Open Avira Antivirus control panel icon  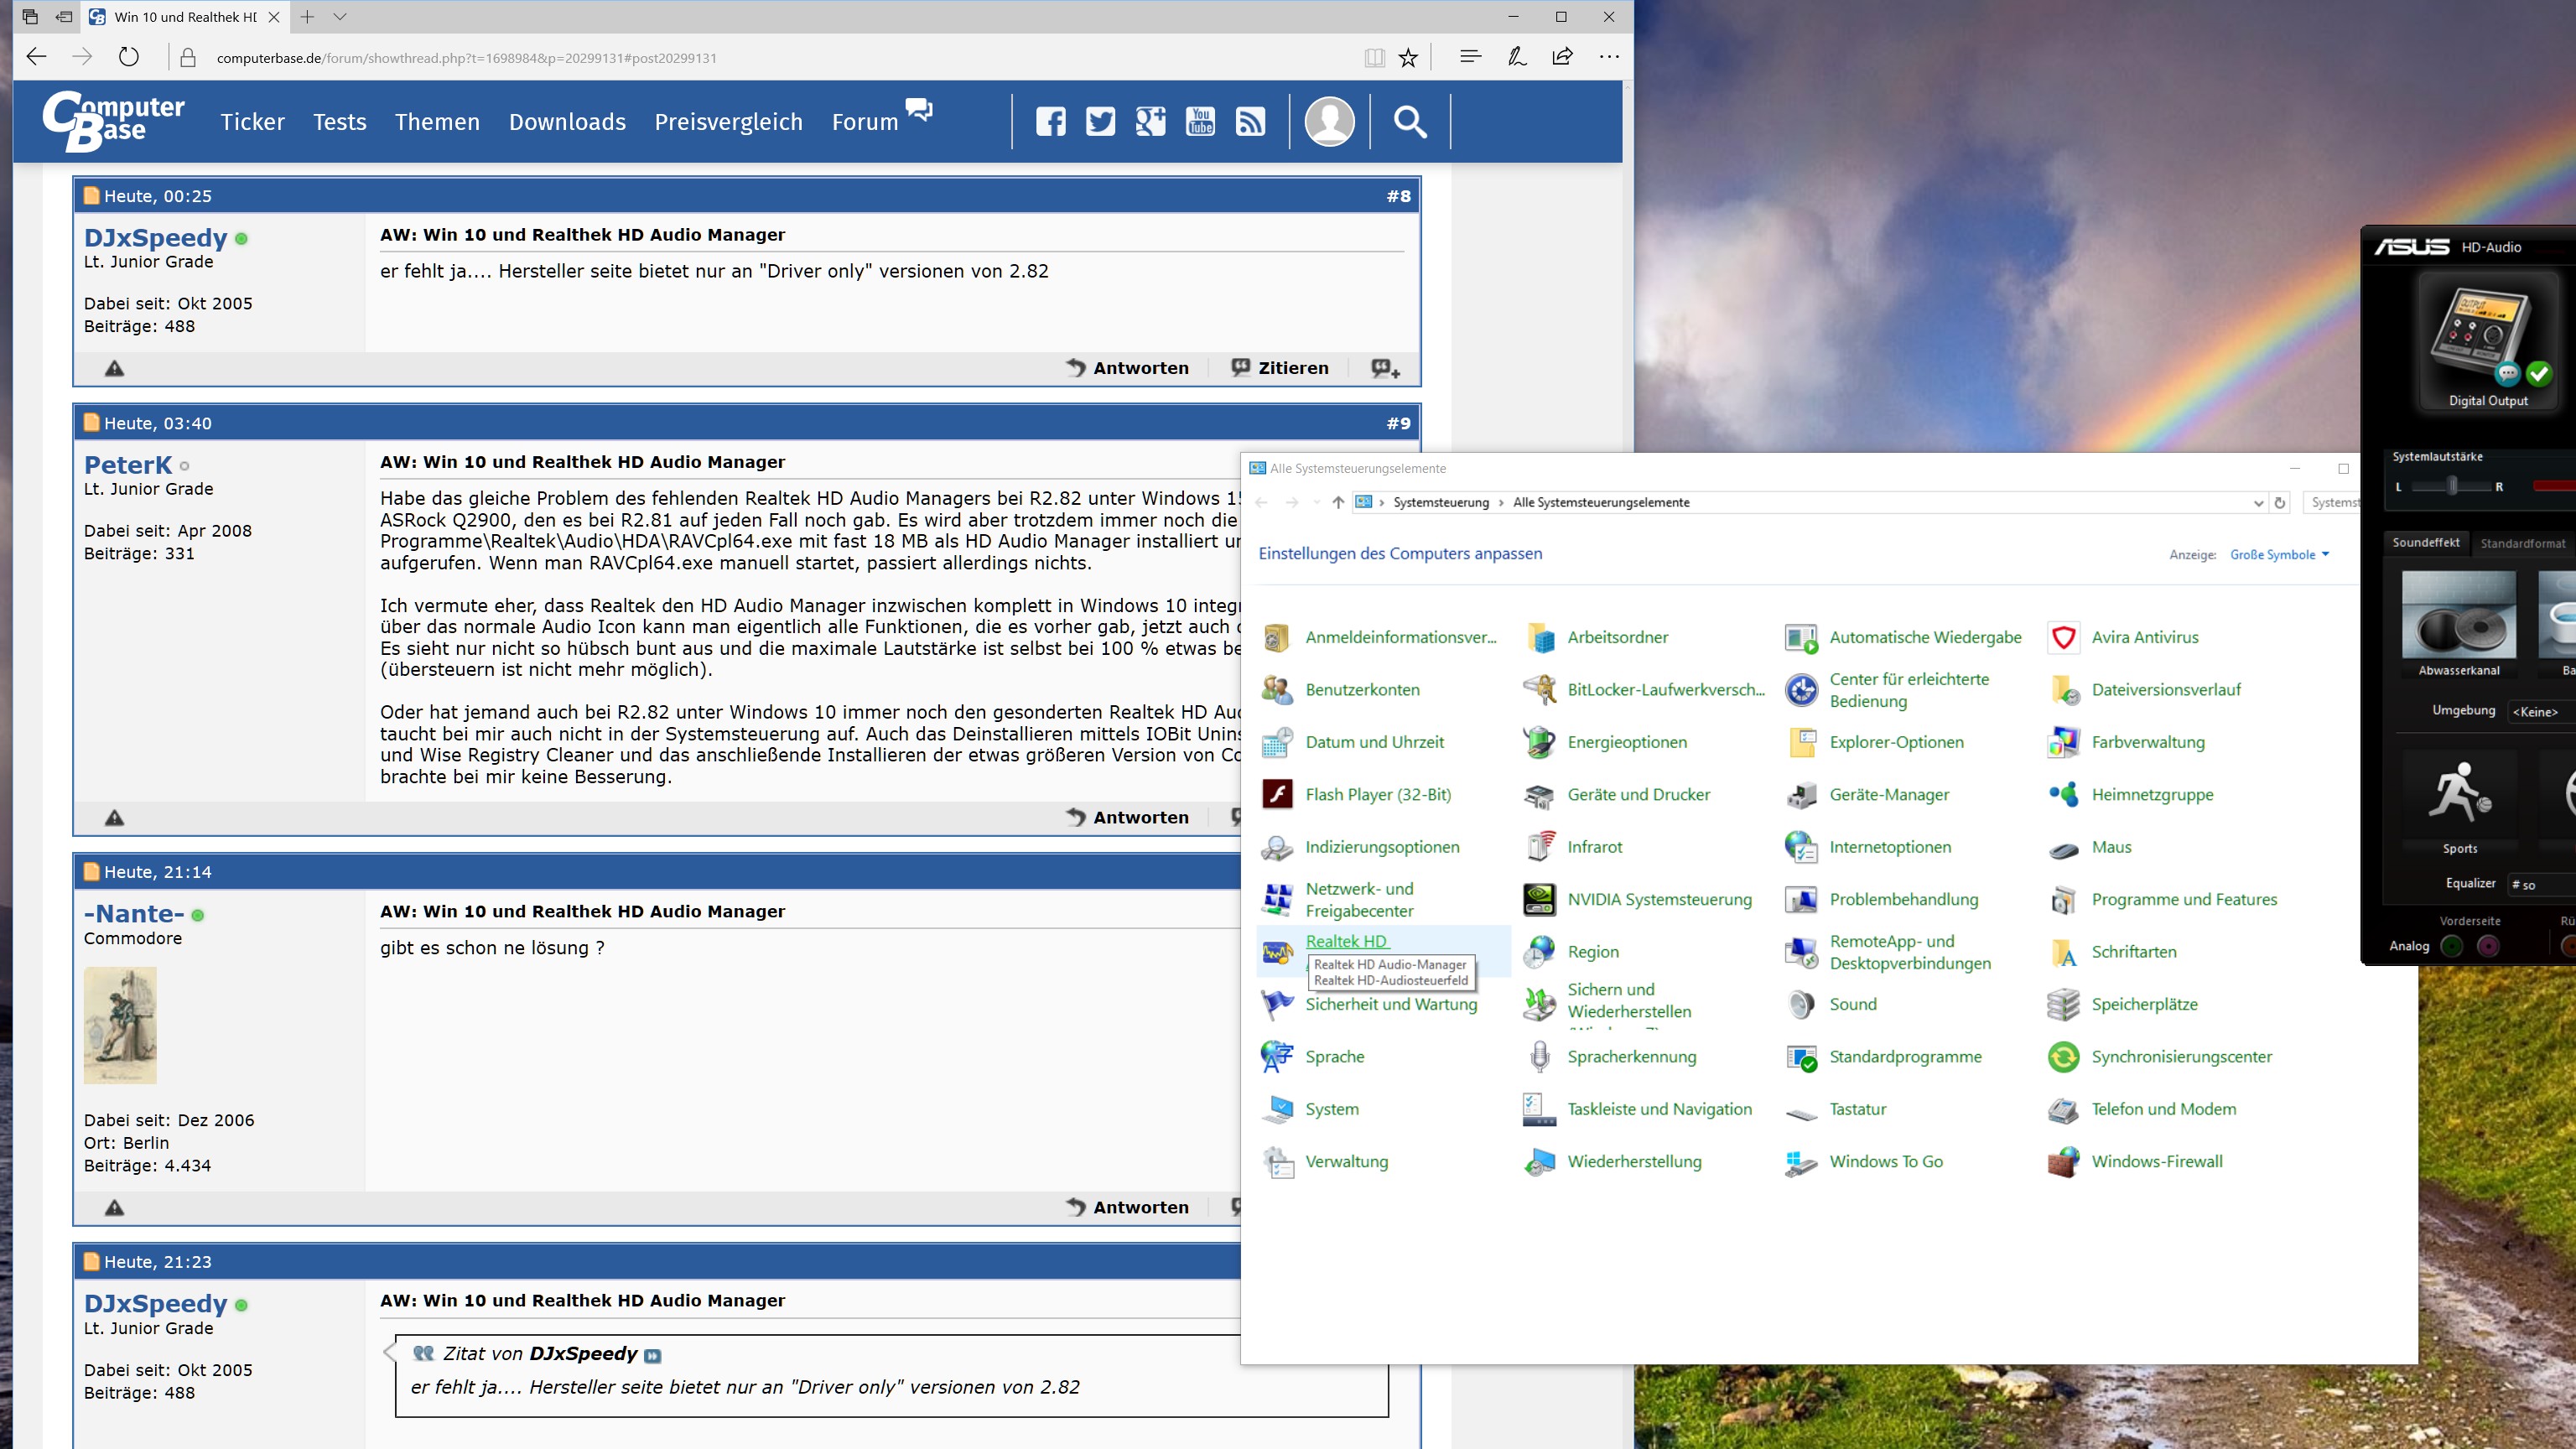point(2063,637)
